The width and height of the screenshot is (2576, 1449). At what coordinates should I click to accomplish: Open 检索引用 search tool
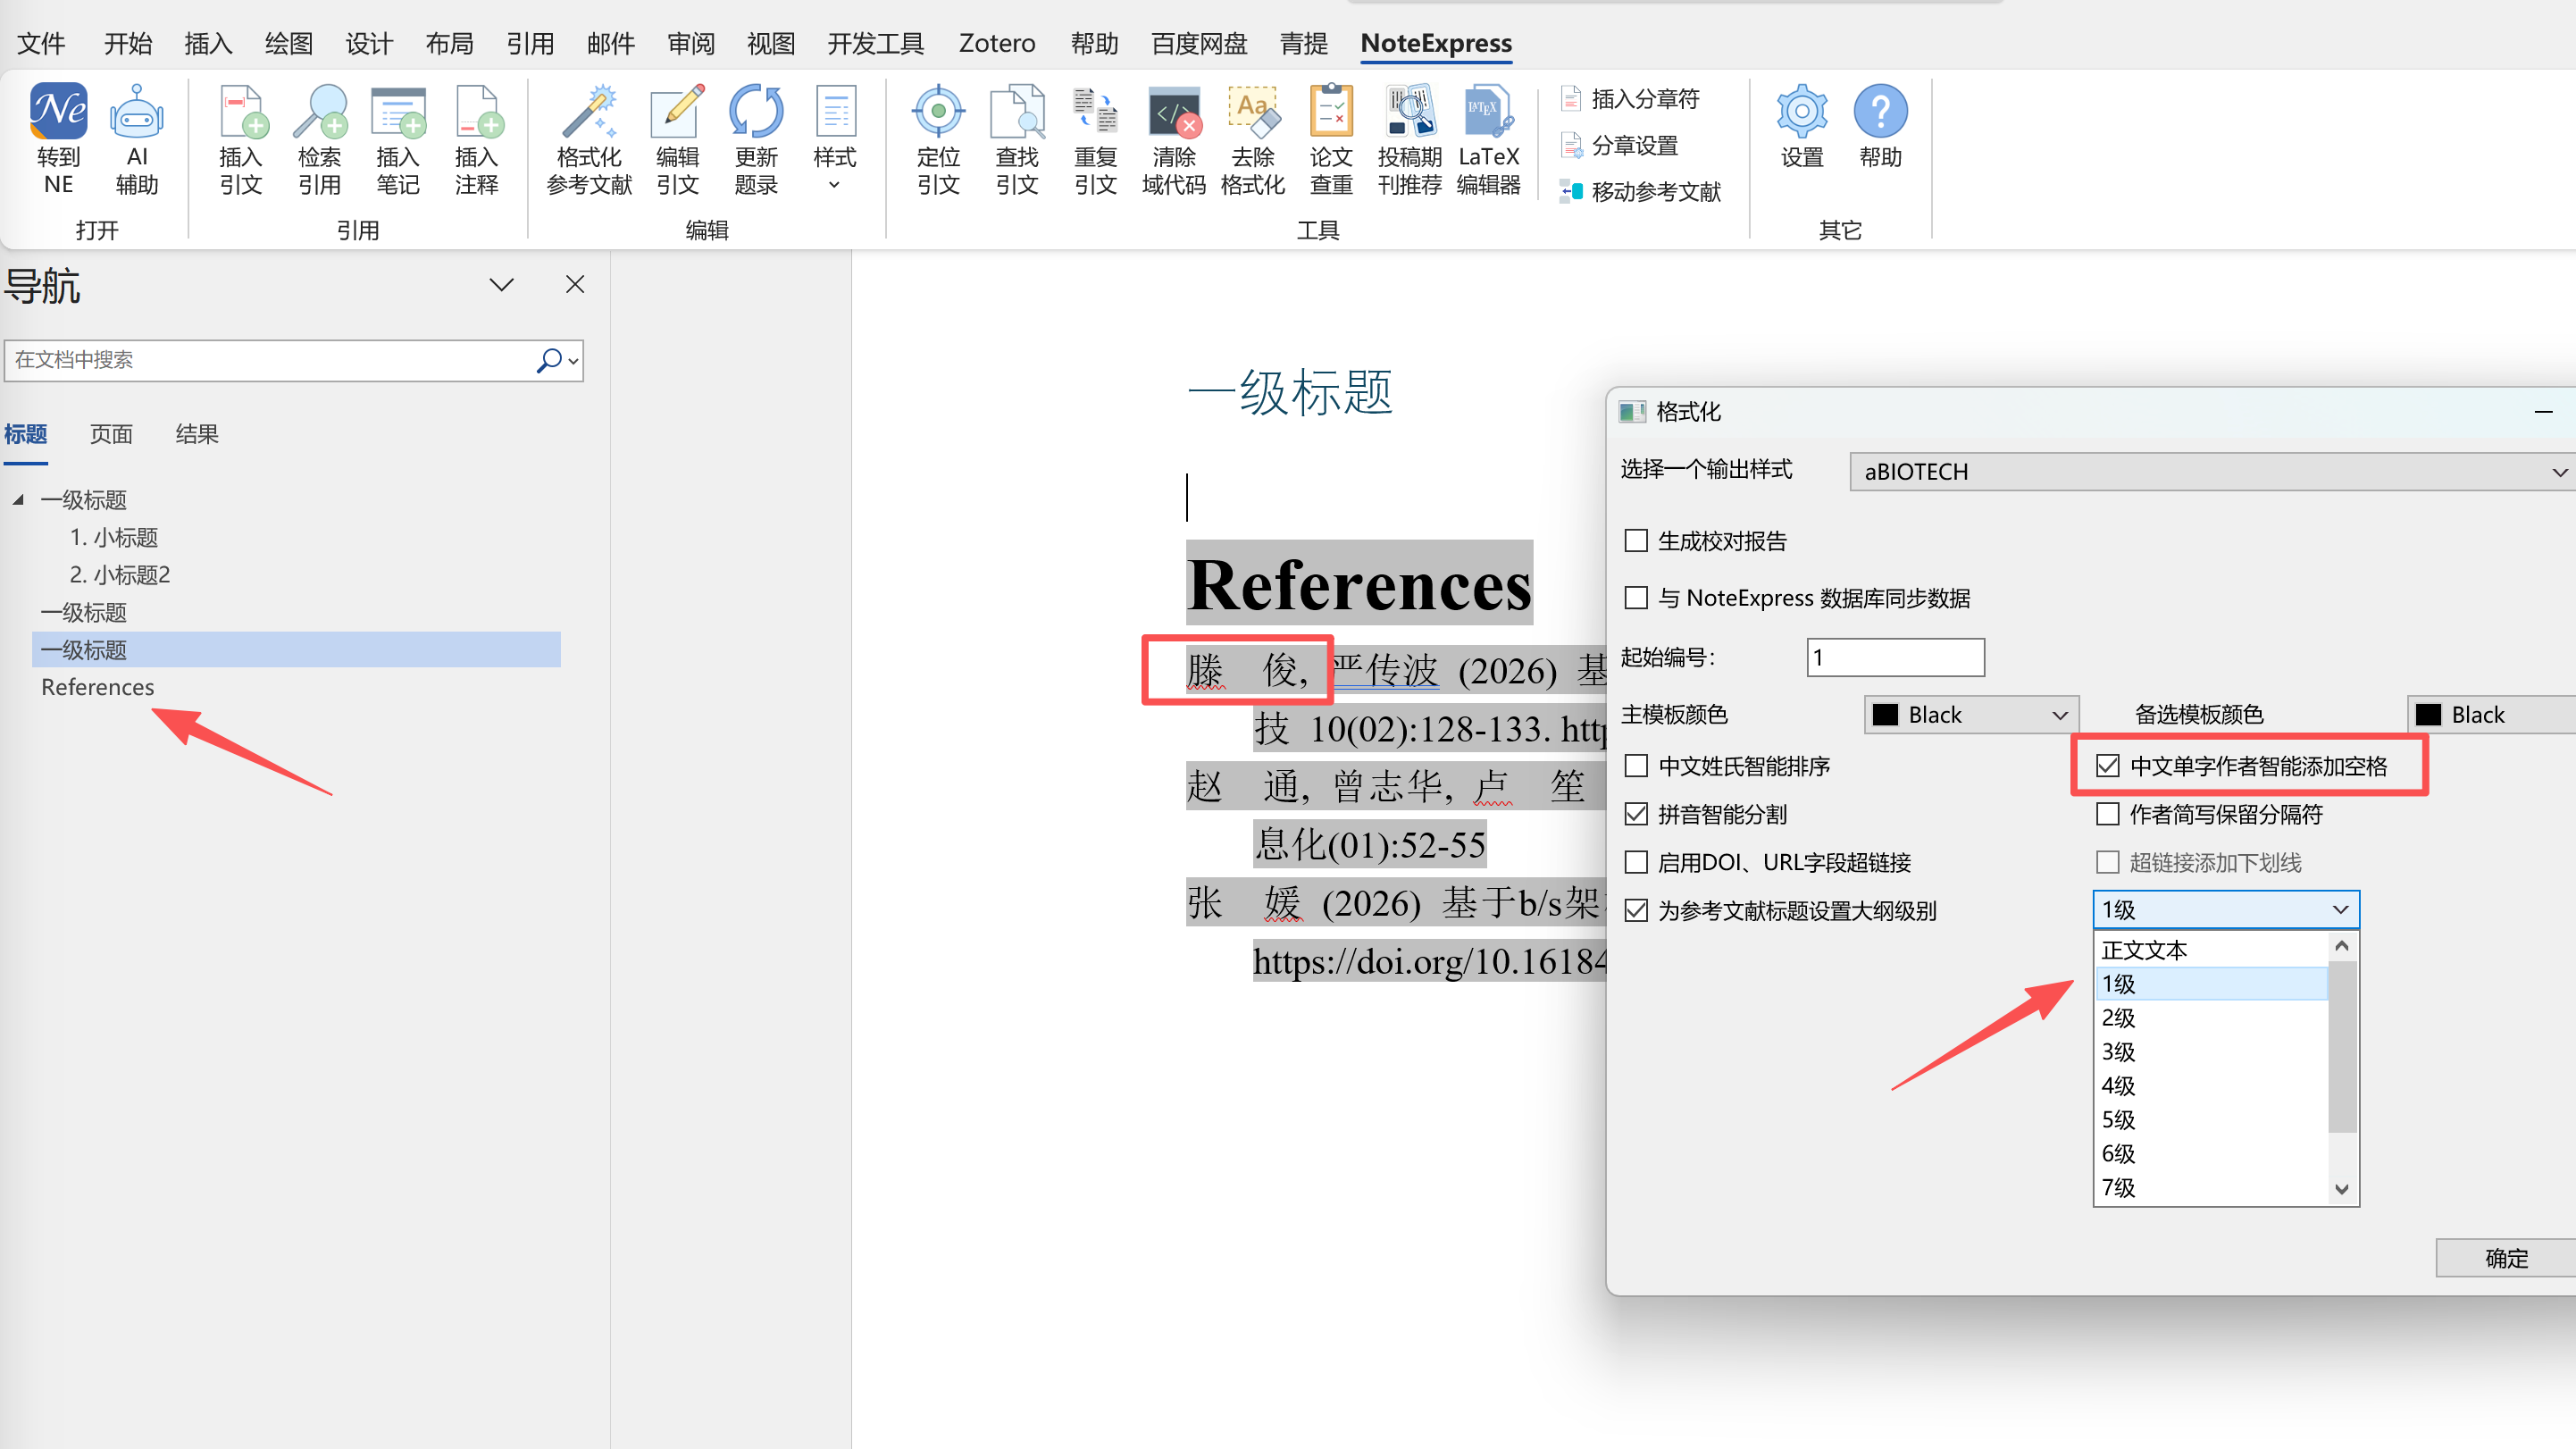(319, 138)
